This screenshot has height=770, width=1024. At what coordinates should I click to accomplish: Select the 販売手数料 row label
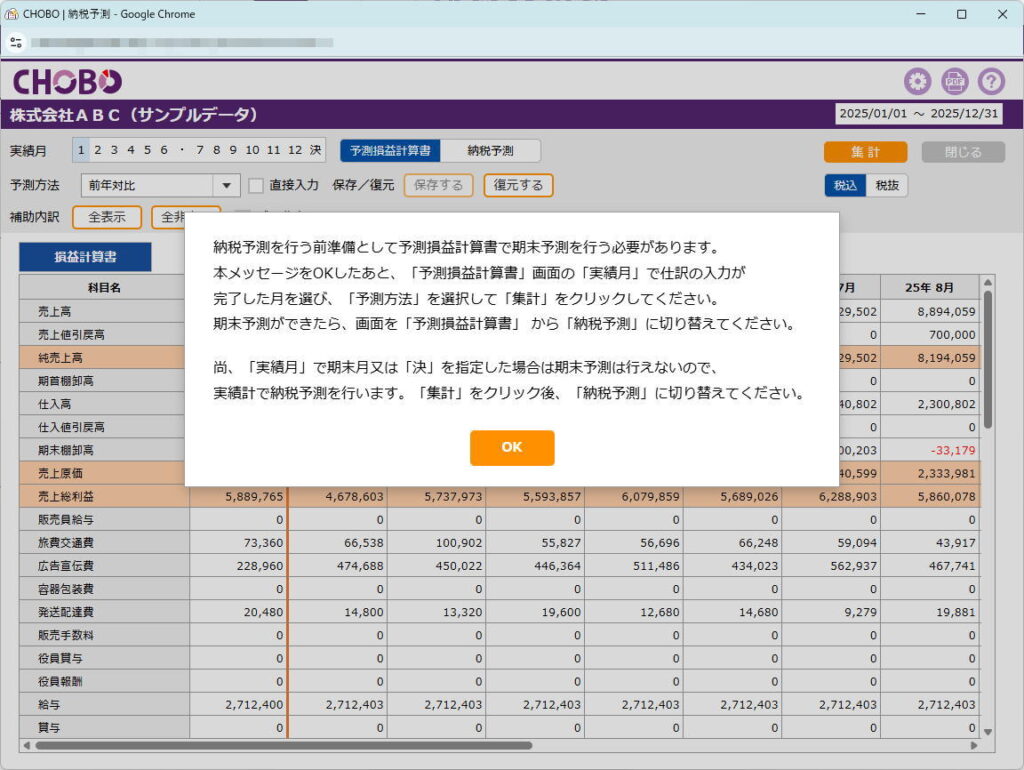pos(65,635)
